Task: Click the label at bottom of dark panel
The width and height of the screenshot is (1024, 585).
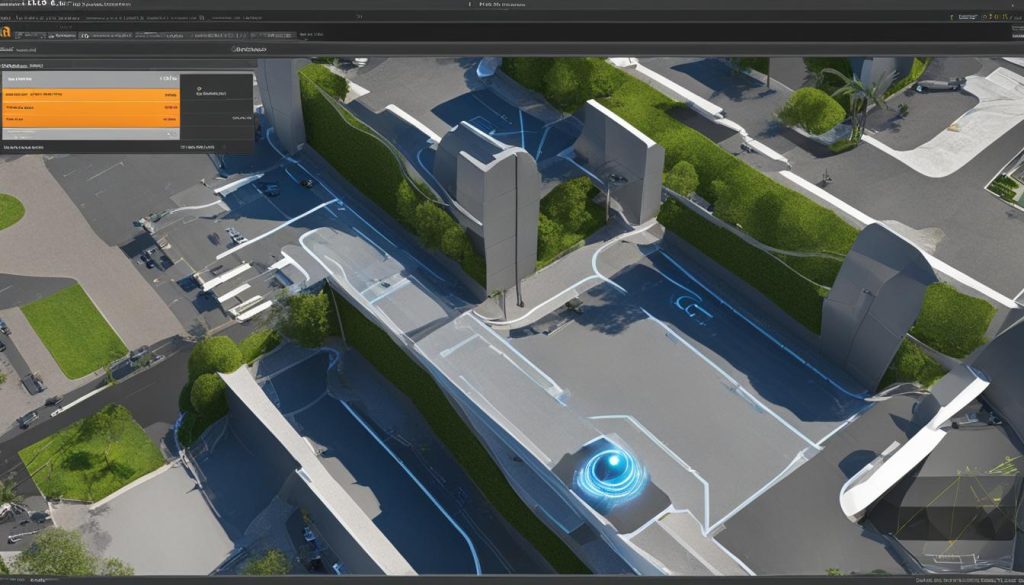Action: pos(197,147)
